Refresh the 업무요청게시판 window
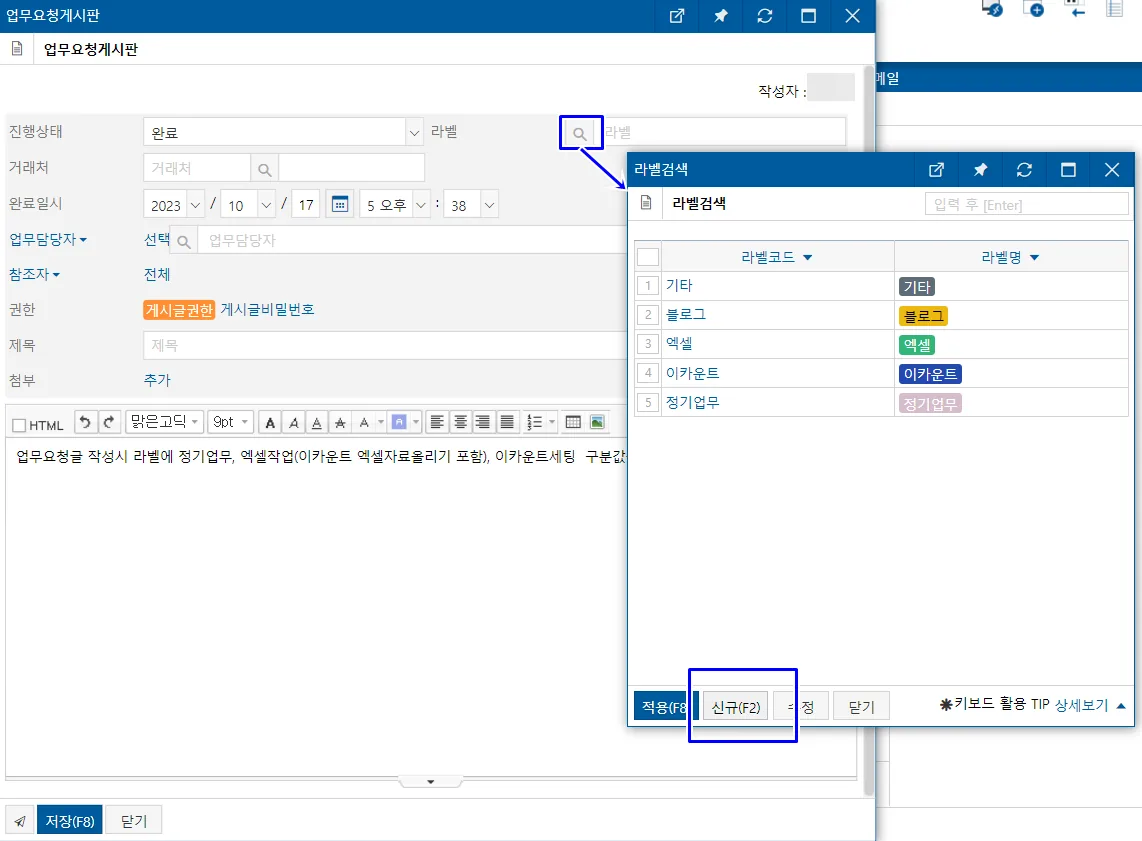The height and width of the screenshot is (841, 1142). tap(765, 16)
